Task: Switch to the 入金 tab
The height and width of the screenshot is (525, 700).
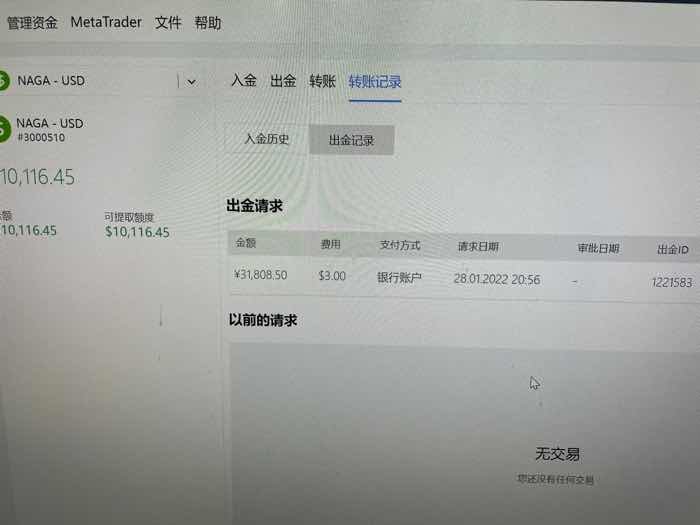Action: [244, 81]
